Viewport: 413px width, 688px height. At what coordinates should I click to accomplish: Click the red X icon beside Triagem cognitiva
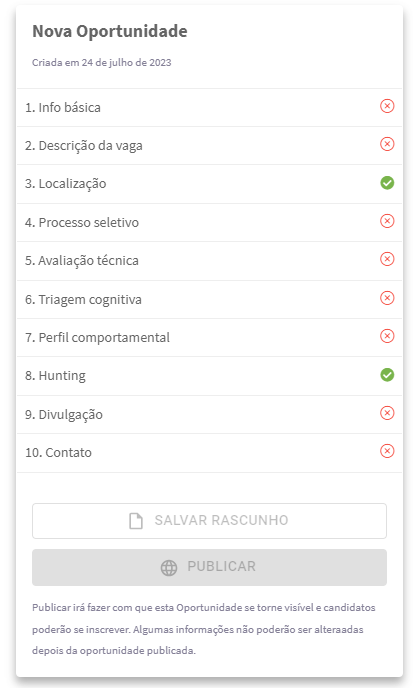(387, 298)
